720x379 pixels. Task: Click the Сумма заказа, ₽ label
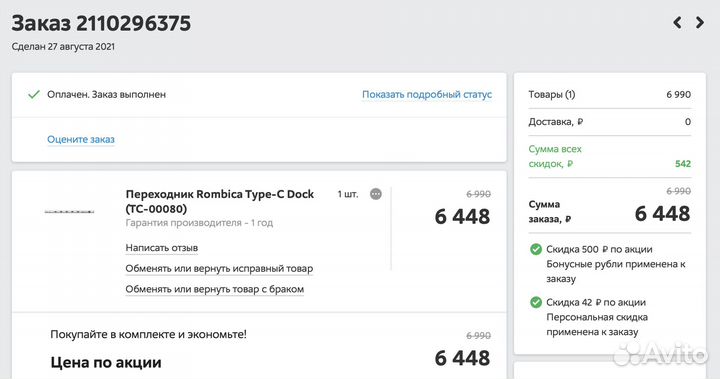coord(549,212)
